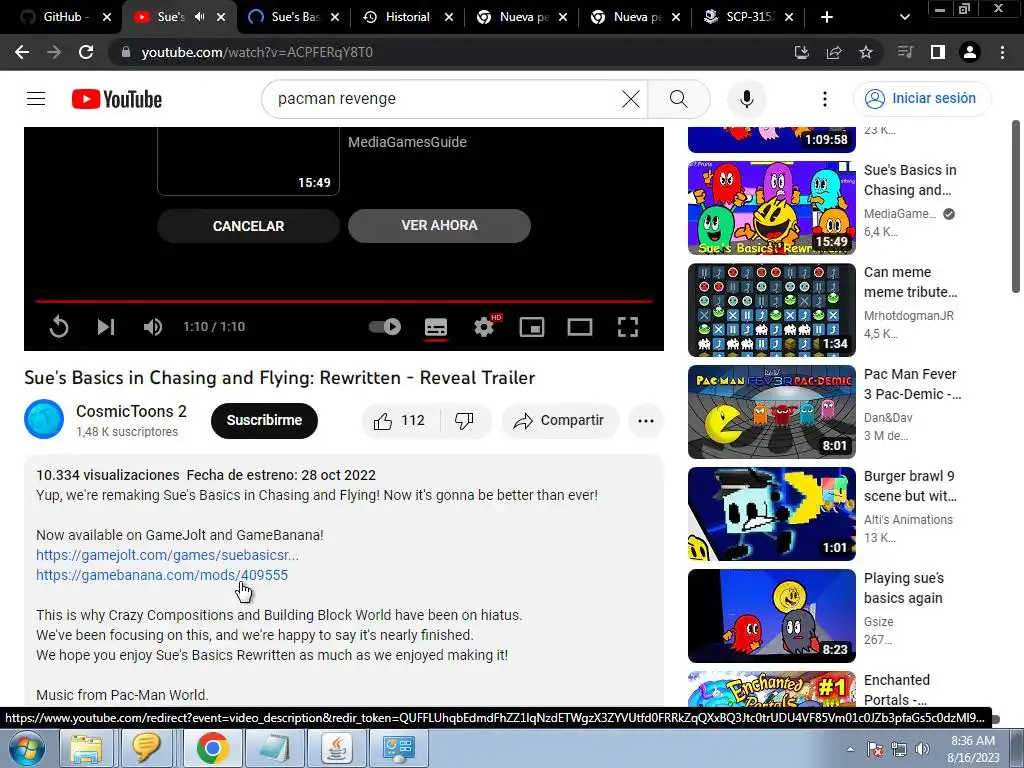
Task: Switch to miniplayer mode
Action: (532, 327)
